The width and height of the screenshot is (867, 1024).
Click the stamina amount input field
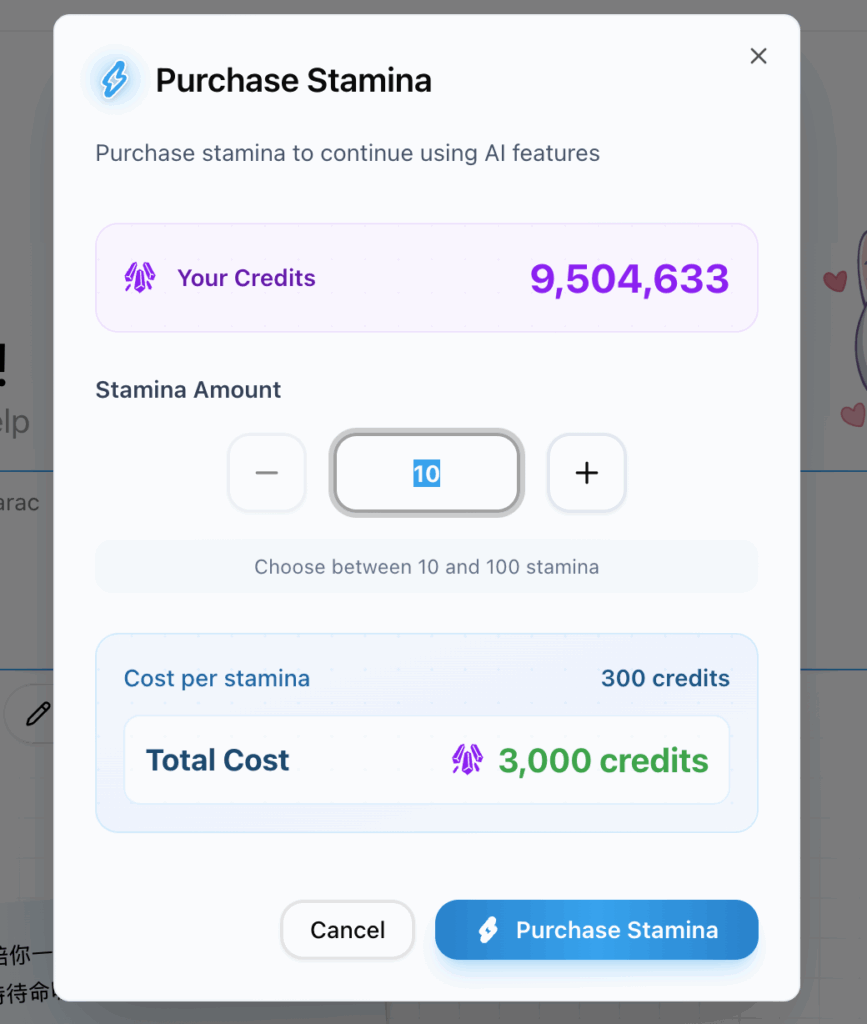[426, 473]
